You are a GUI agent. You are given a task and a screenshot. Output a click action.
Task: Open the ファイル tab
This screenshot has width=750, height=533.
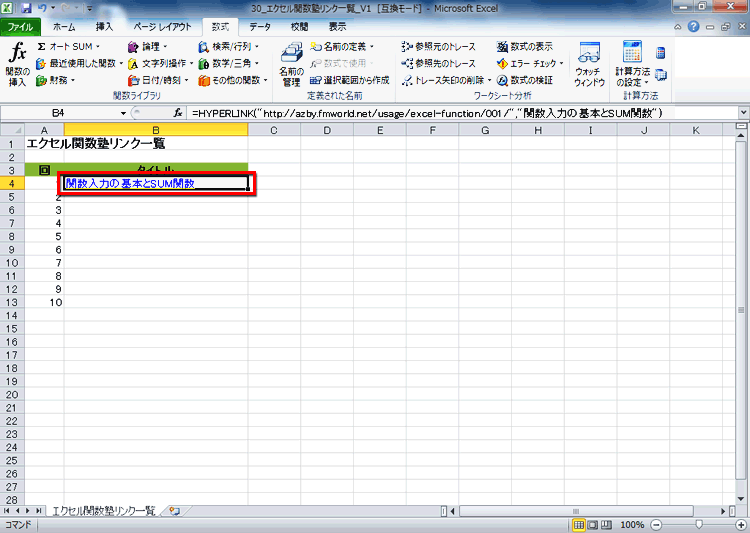pyautogui.click(x=20, y=27)
